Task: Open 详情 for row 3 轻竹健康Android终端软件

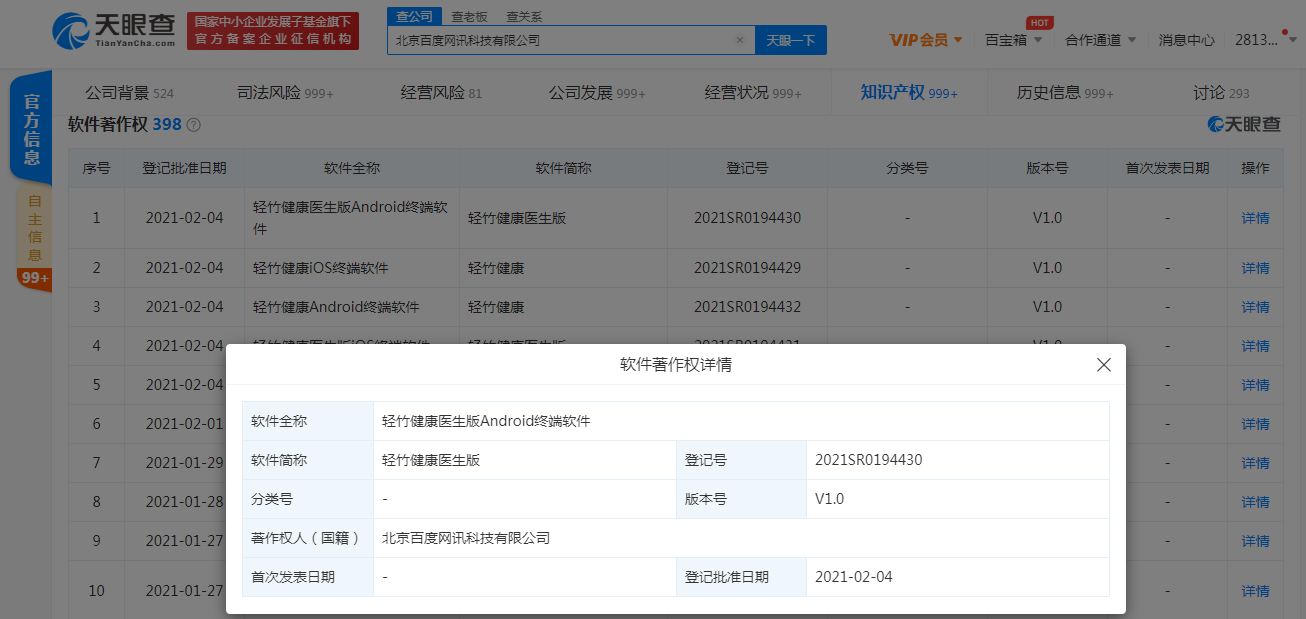Action: click(1255, 307)
